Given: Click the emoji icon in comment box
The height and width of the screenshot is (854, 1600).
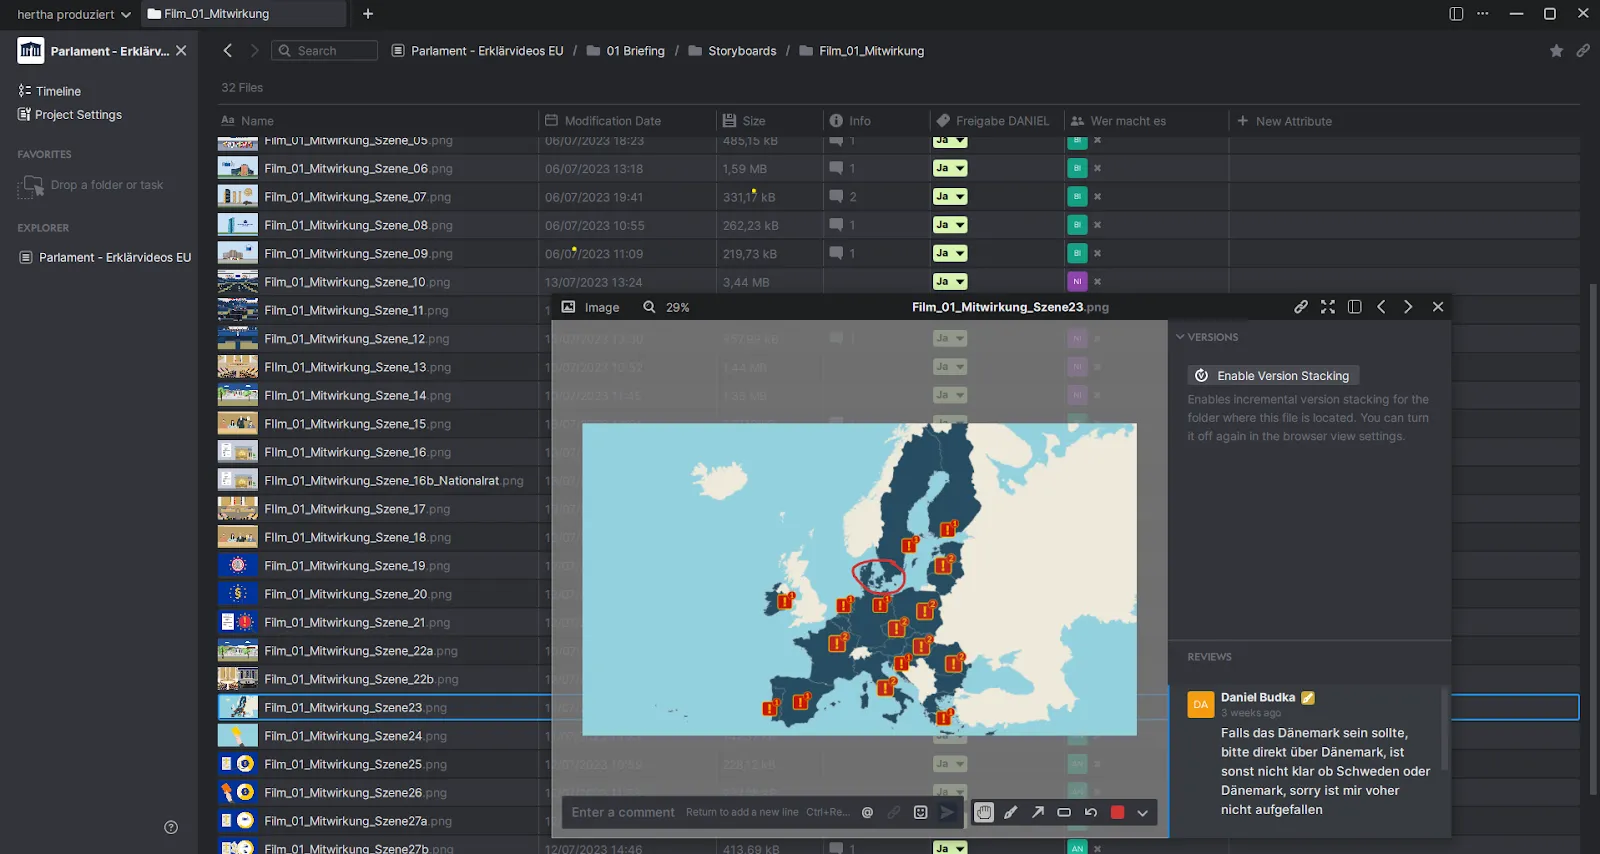Looking at the screenshot, I should click(x=921, y=812).
